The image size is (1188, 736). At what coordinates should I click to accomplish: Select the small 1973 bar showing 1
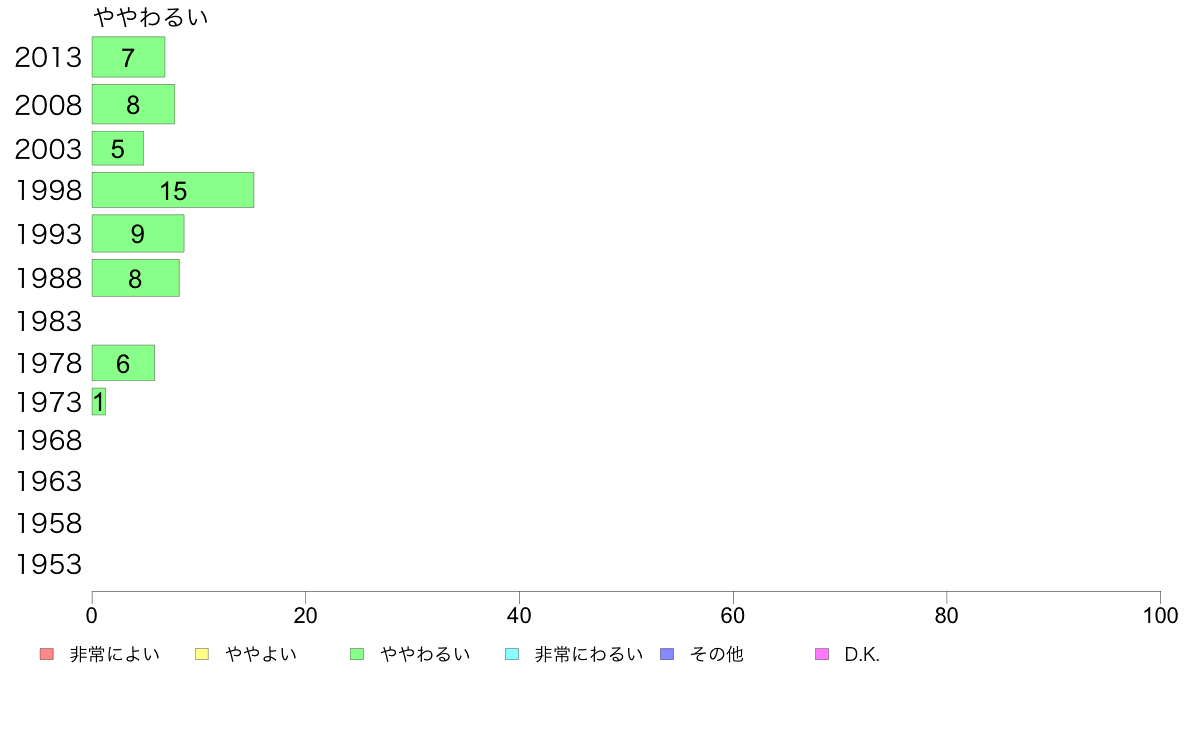tap(98, 402)
